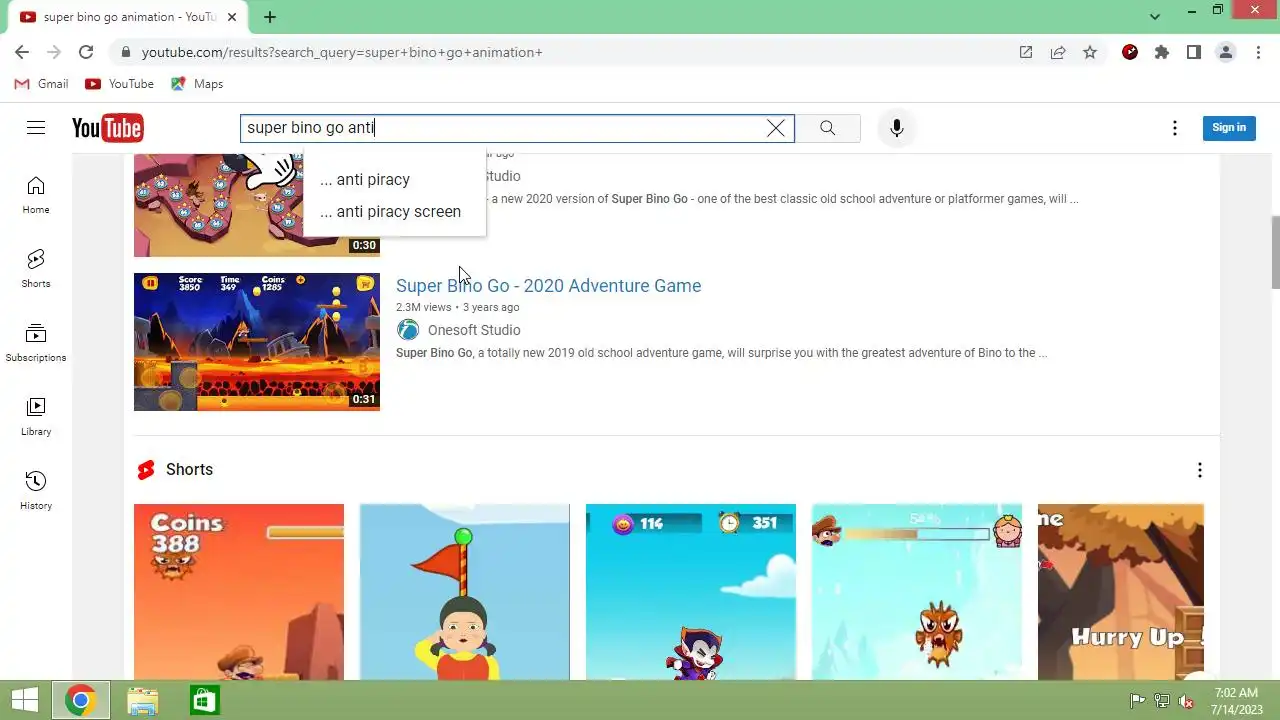Share this page icon
Screen dimensions: 1280x720
pos(1058,52)
